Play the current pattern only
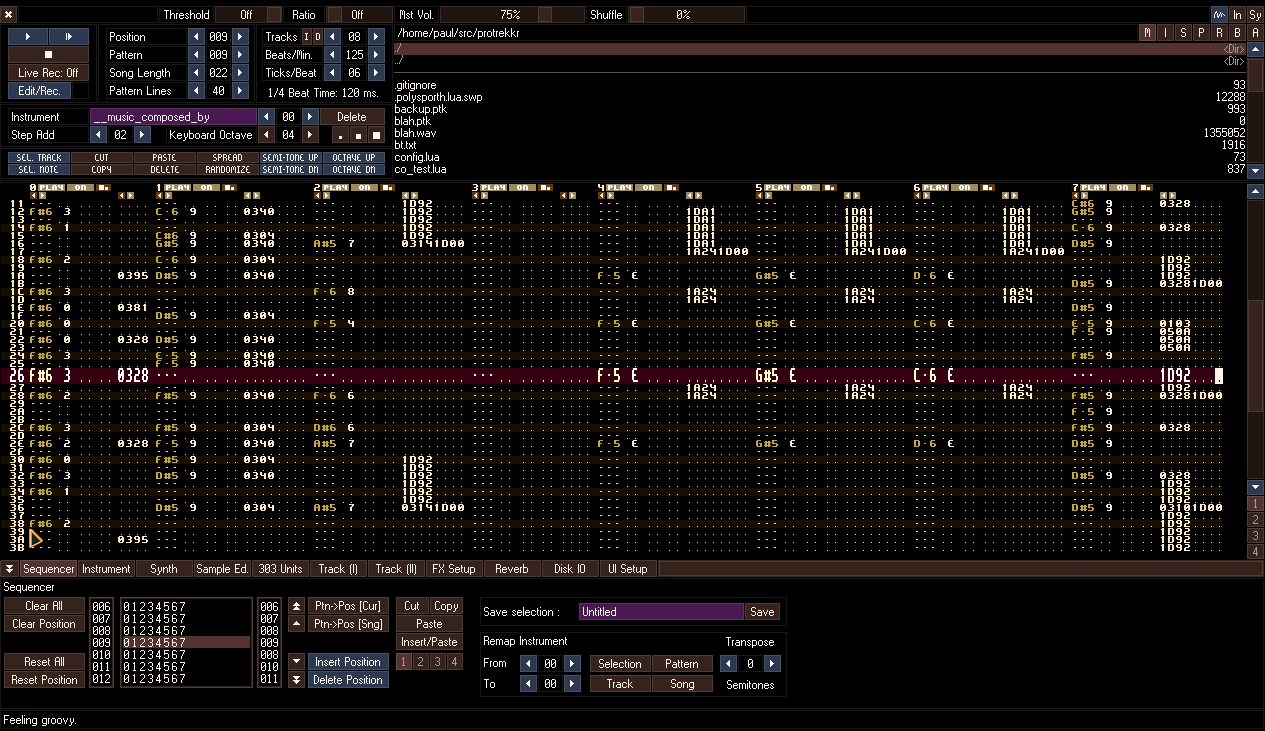Viewport: 1265px width, 731px height. click(68, 36)
